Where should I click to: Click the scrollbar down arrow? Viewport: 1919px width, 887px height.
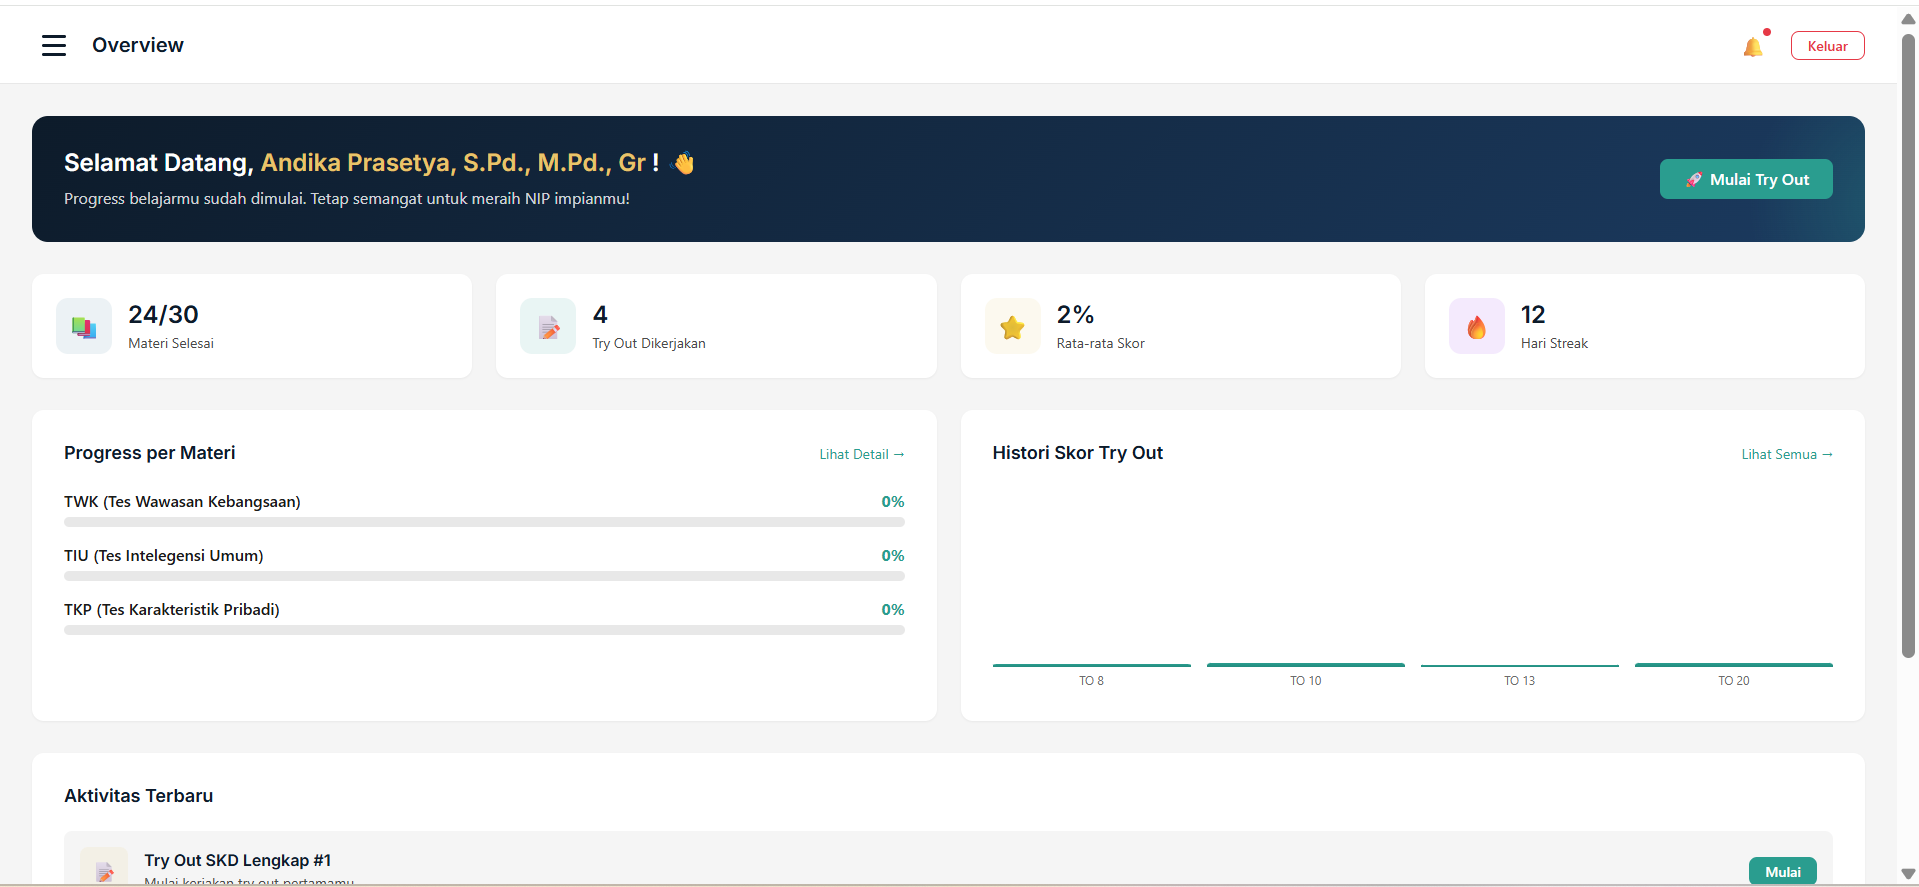(1908, 874)
